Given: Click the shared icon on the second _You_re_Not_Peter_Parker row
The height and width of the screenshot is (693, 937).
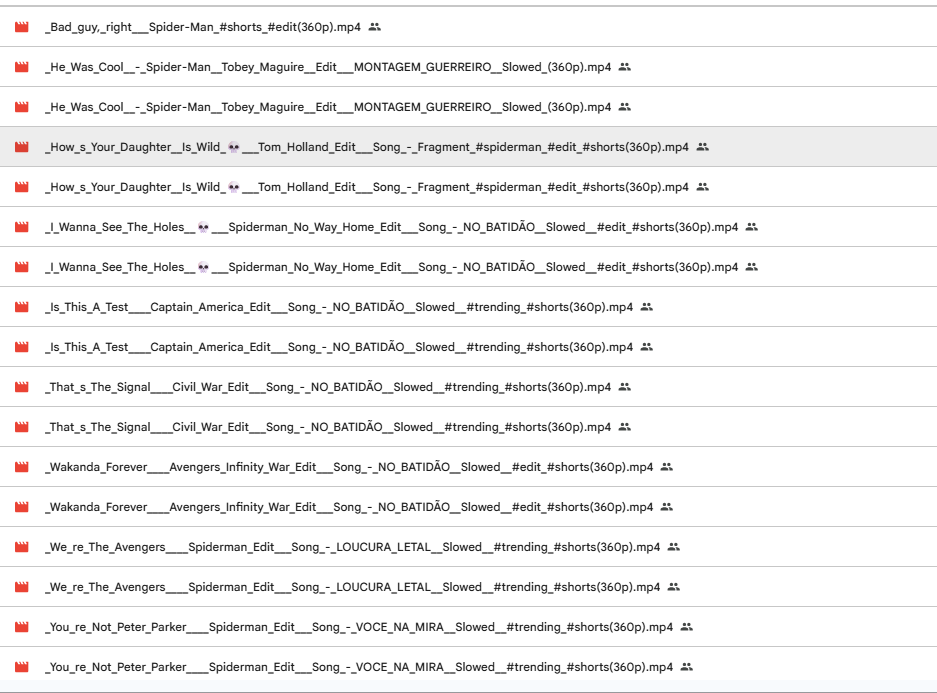Looking at the screenshot, I should click(x=687, y=667).
